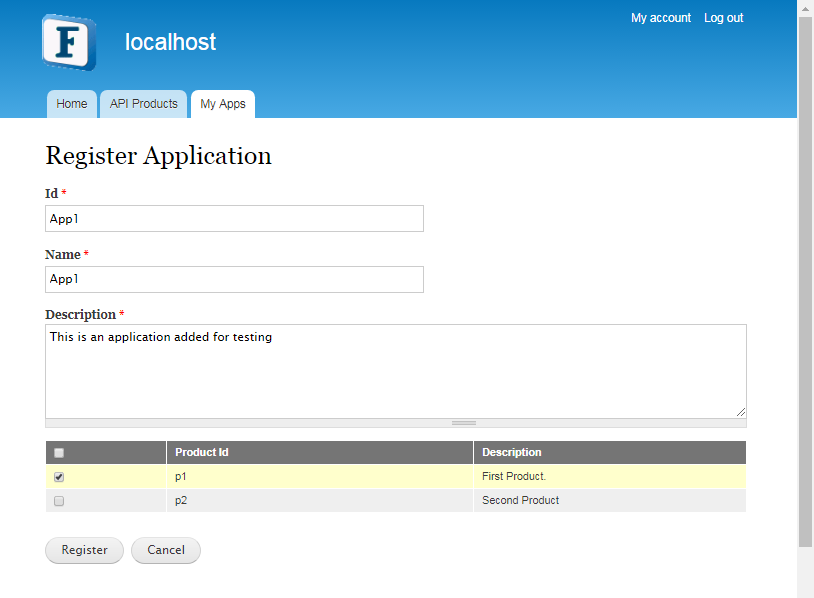Click inside the Description textarea
814x598 pixels.
tap(396, 371)
